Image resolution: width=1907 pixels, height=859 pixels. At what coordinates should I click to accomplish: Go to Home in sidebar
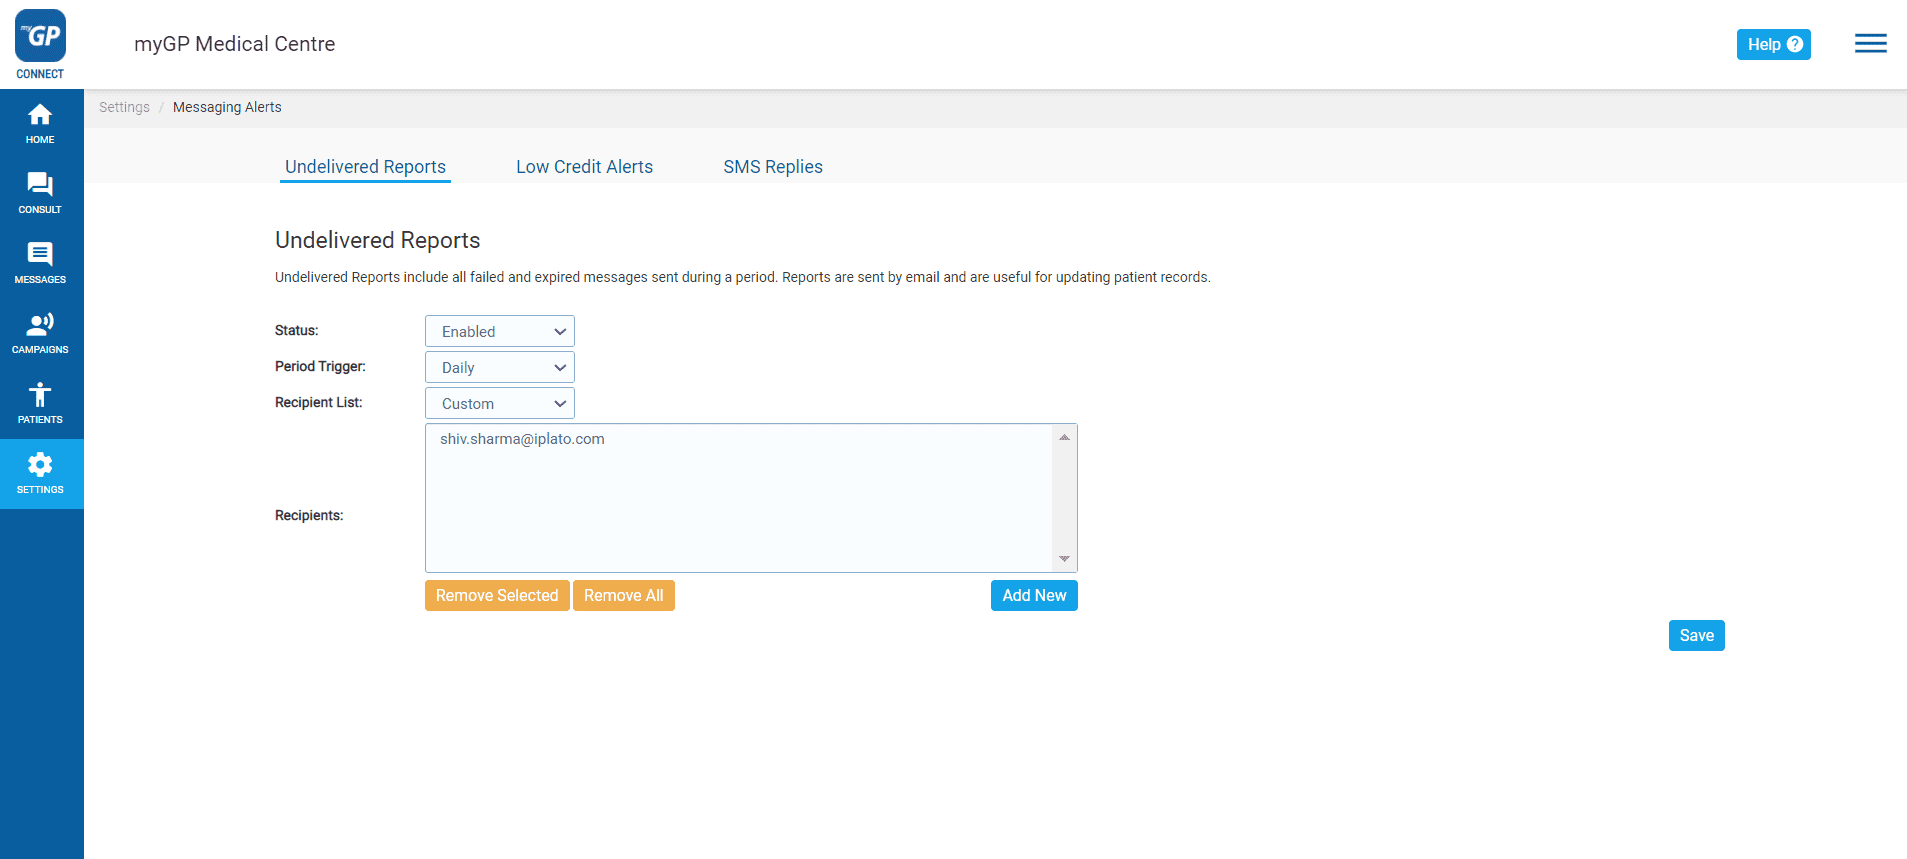[x=40, y=124]
